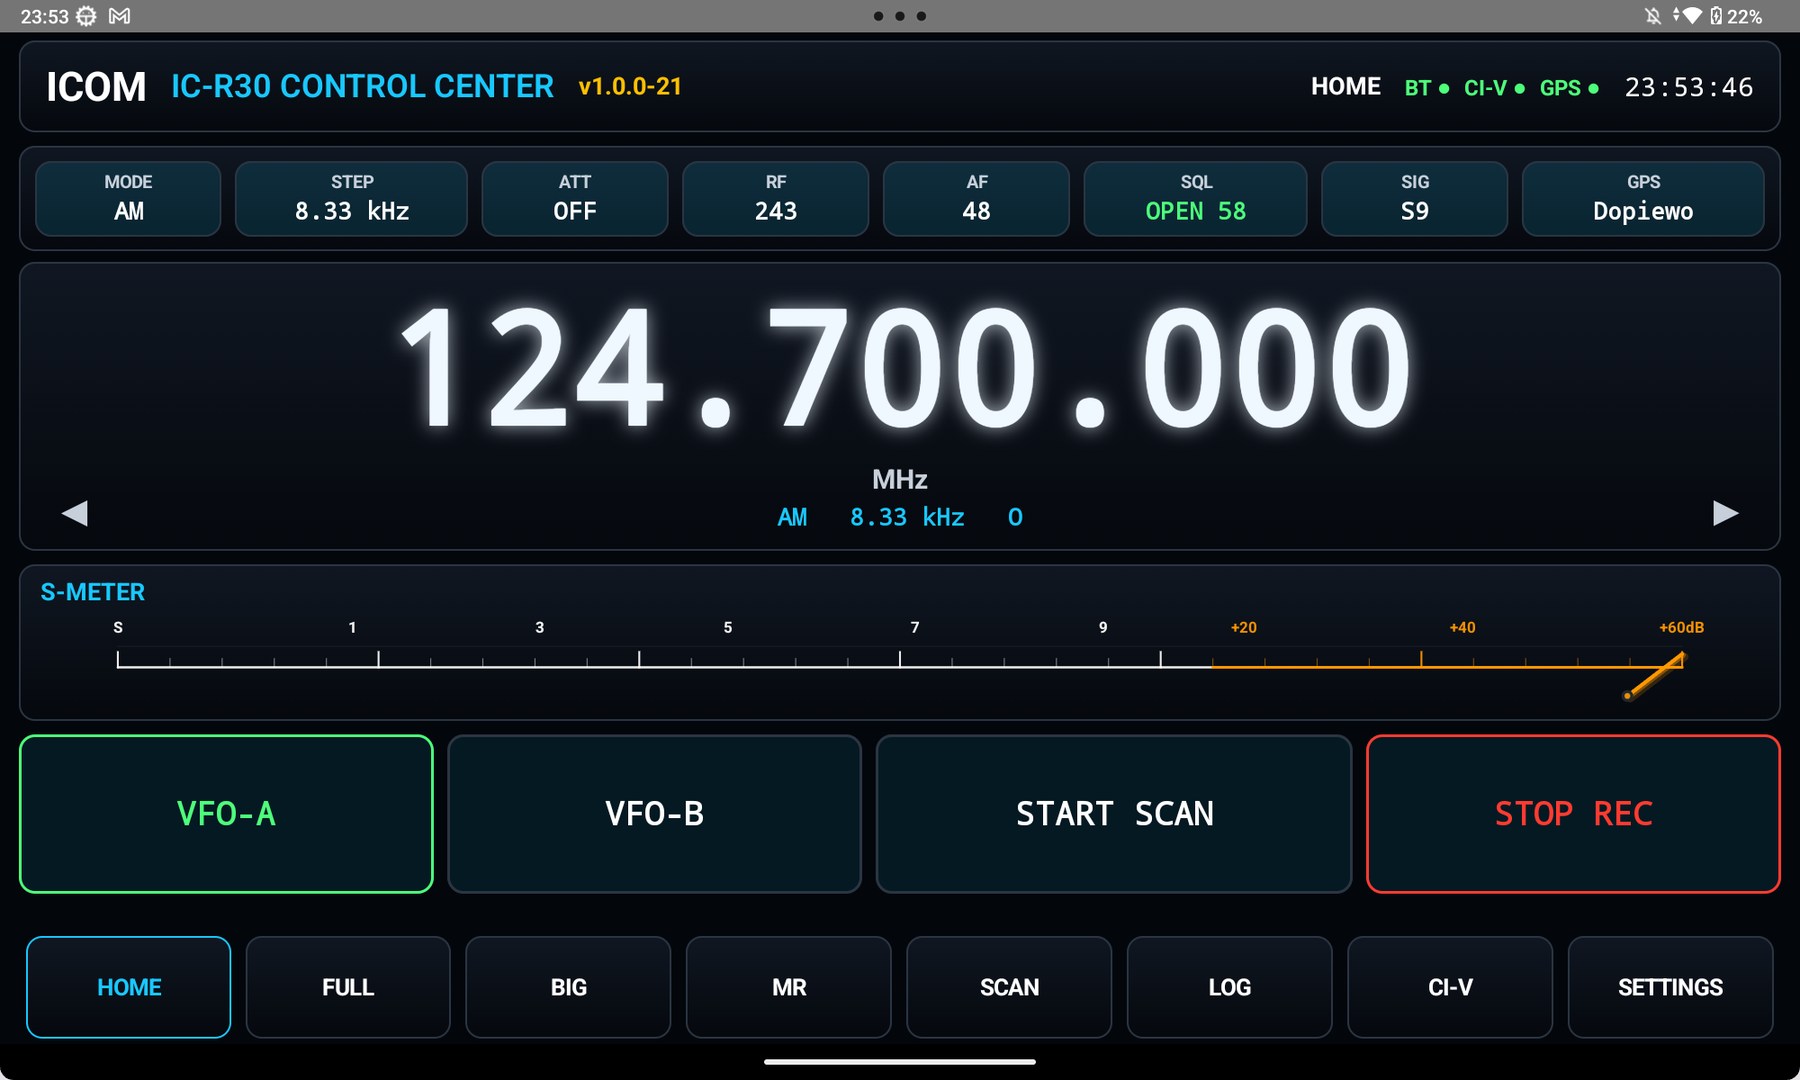The width and height of the screenshot is (1800, 1080).
Task: Tap the +40 scale label on the S-meter
Action: click(x=1462, y=627)
